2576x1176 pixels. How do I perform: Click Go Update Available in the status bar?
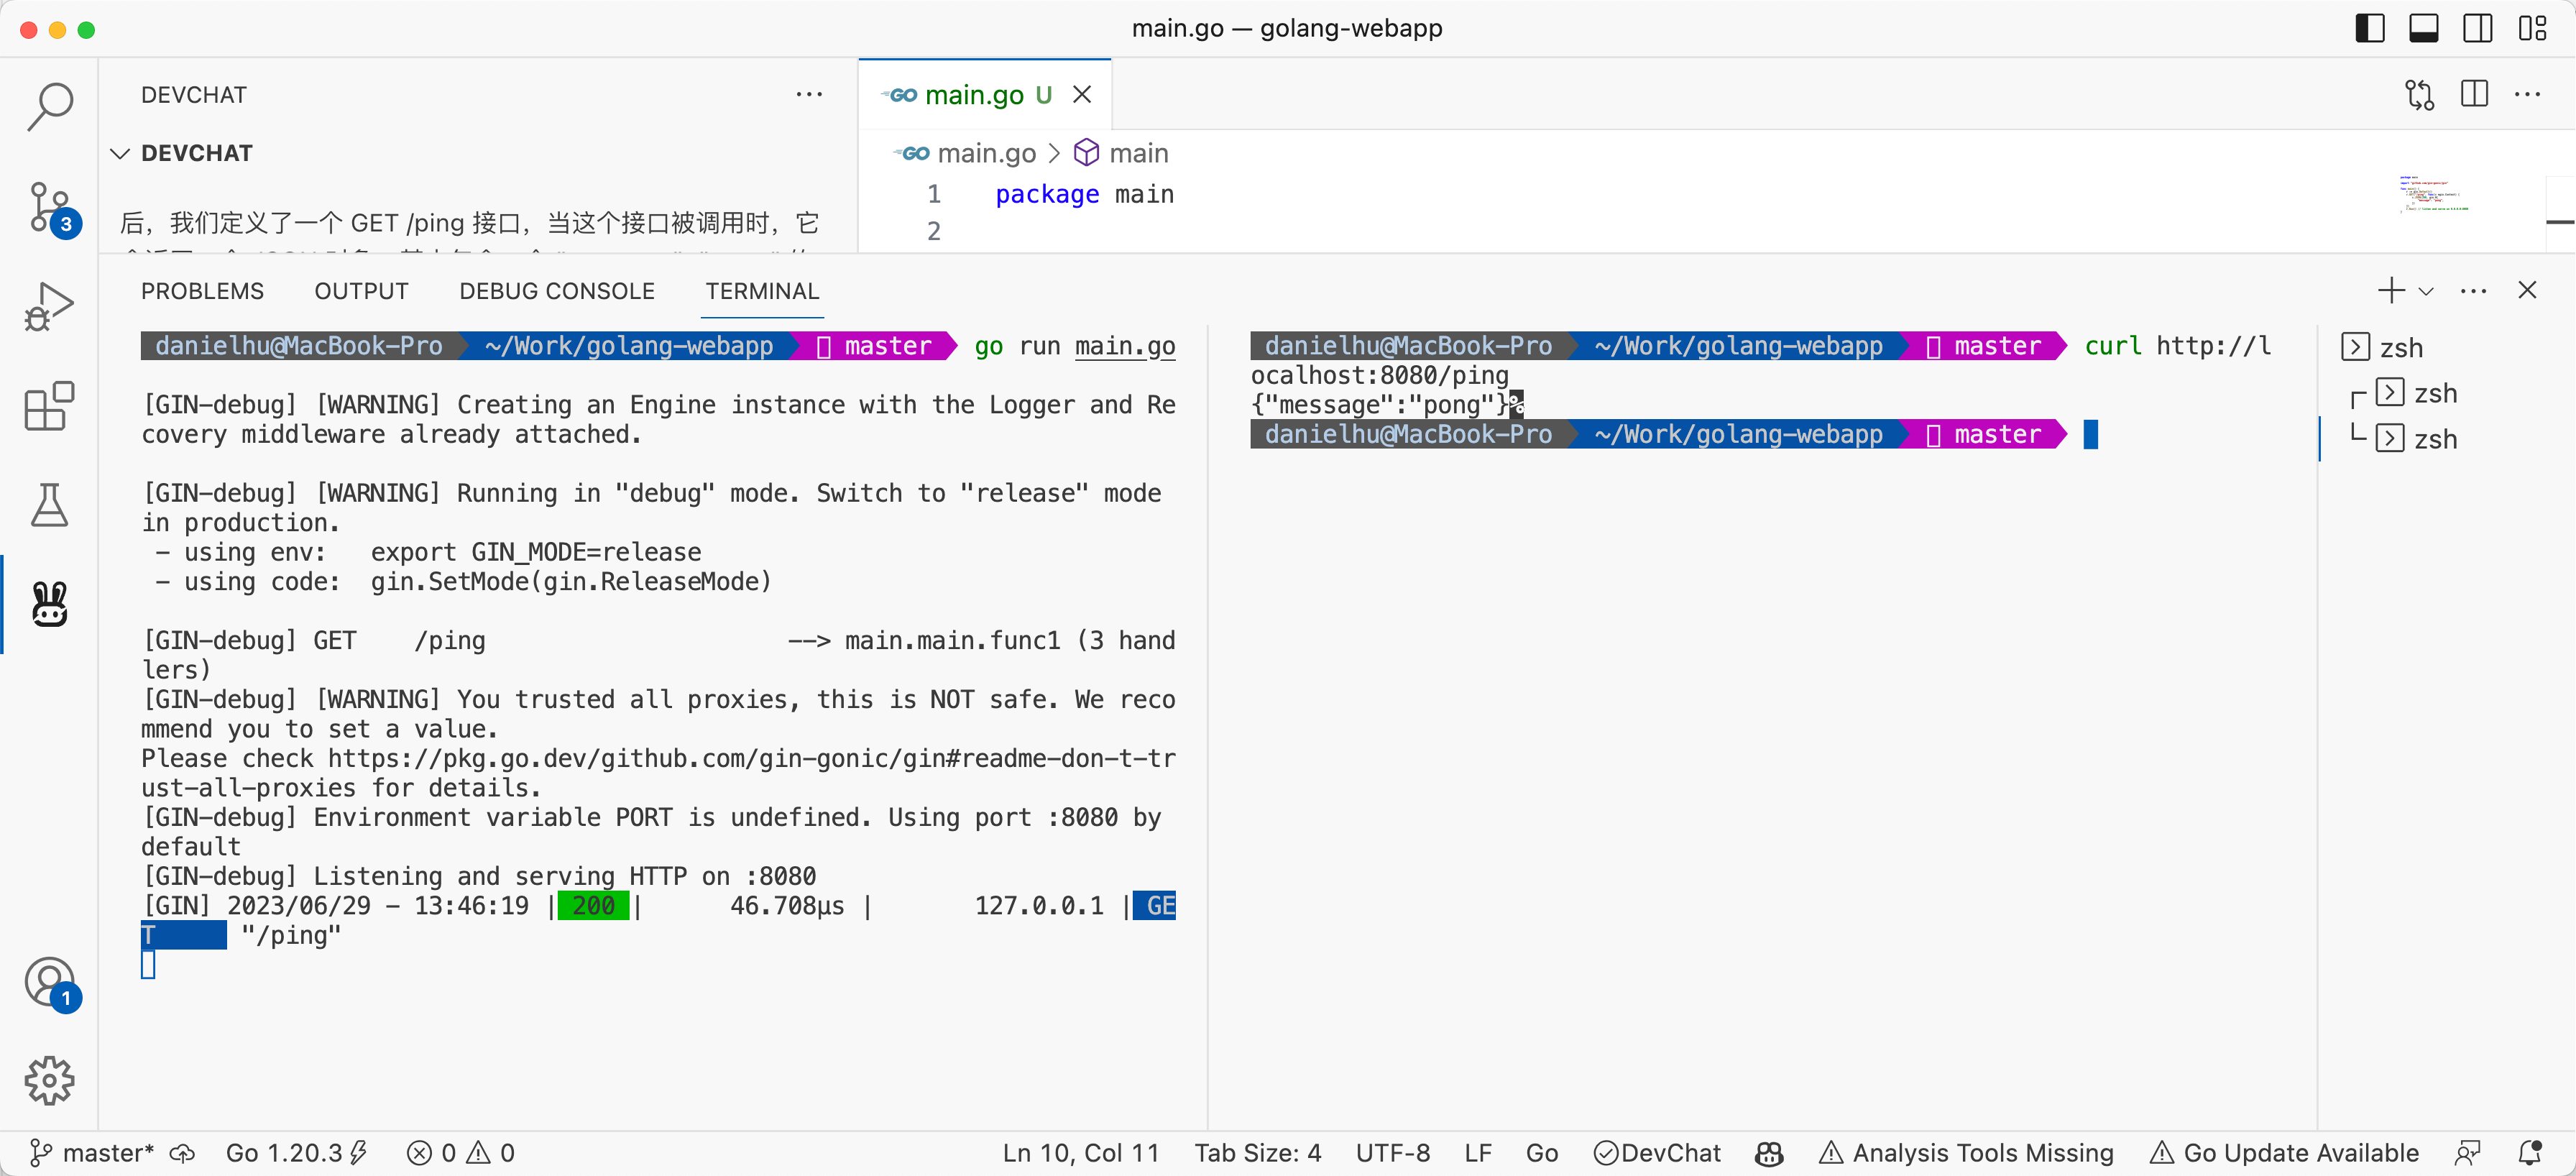[x=2284, y=1153]
